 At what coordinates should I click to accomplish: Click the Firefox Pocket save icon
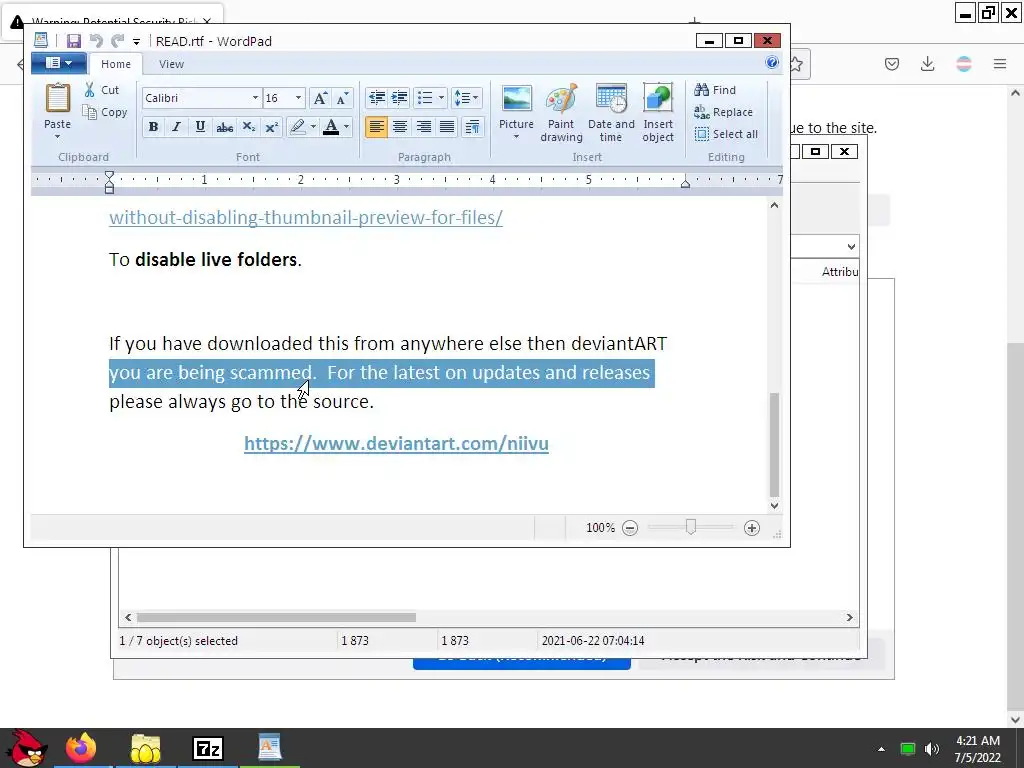pyautogui.click(x=891, y=63)
